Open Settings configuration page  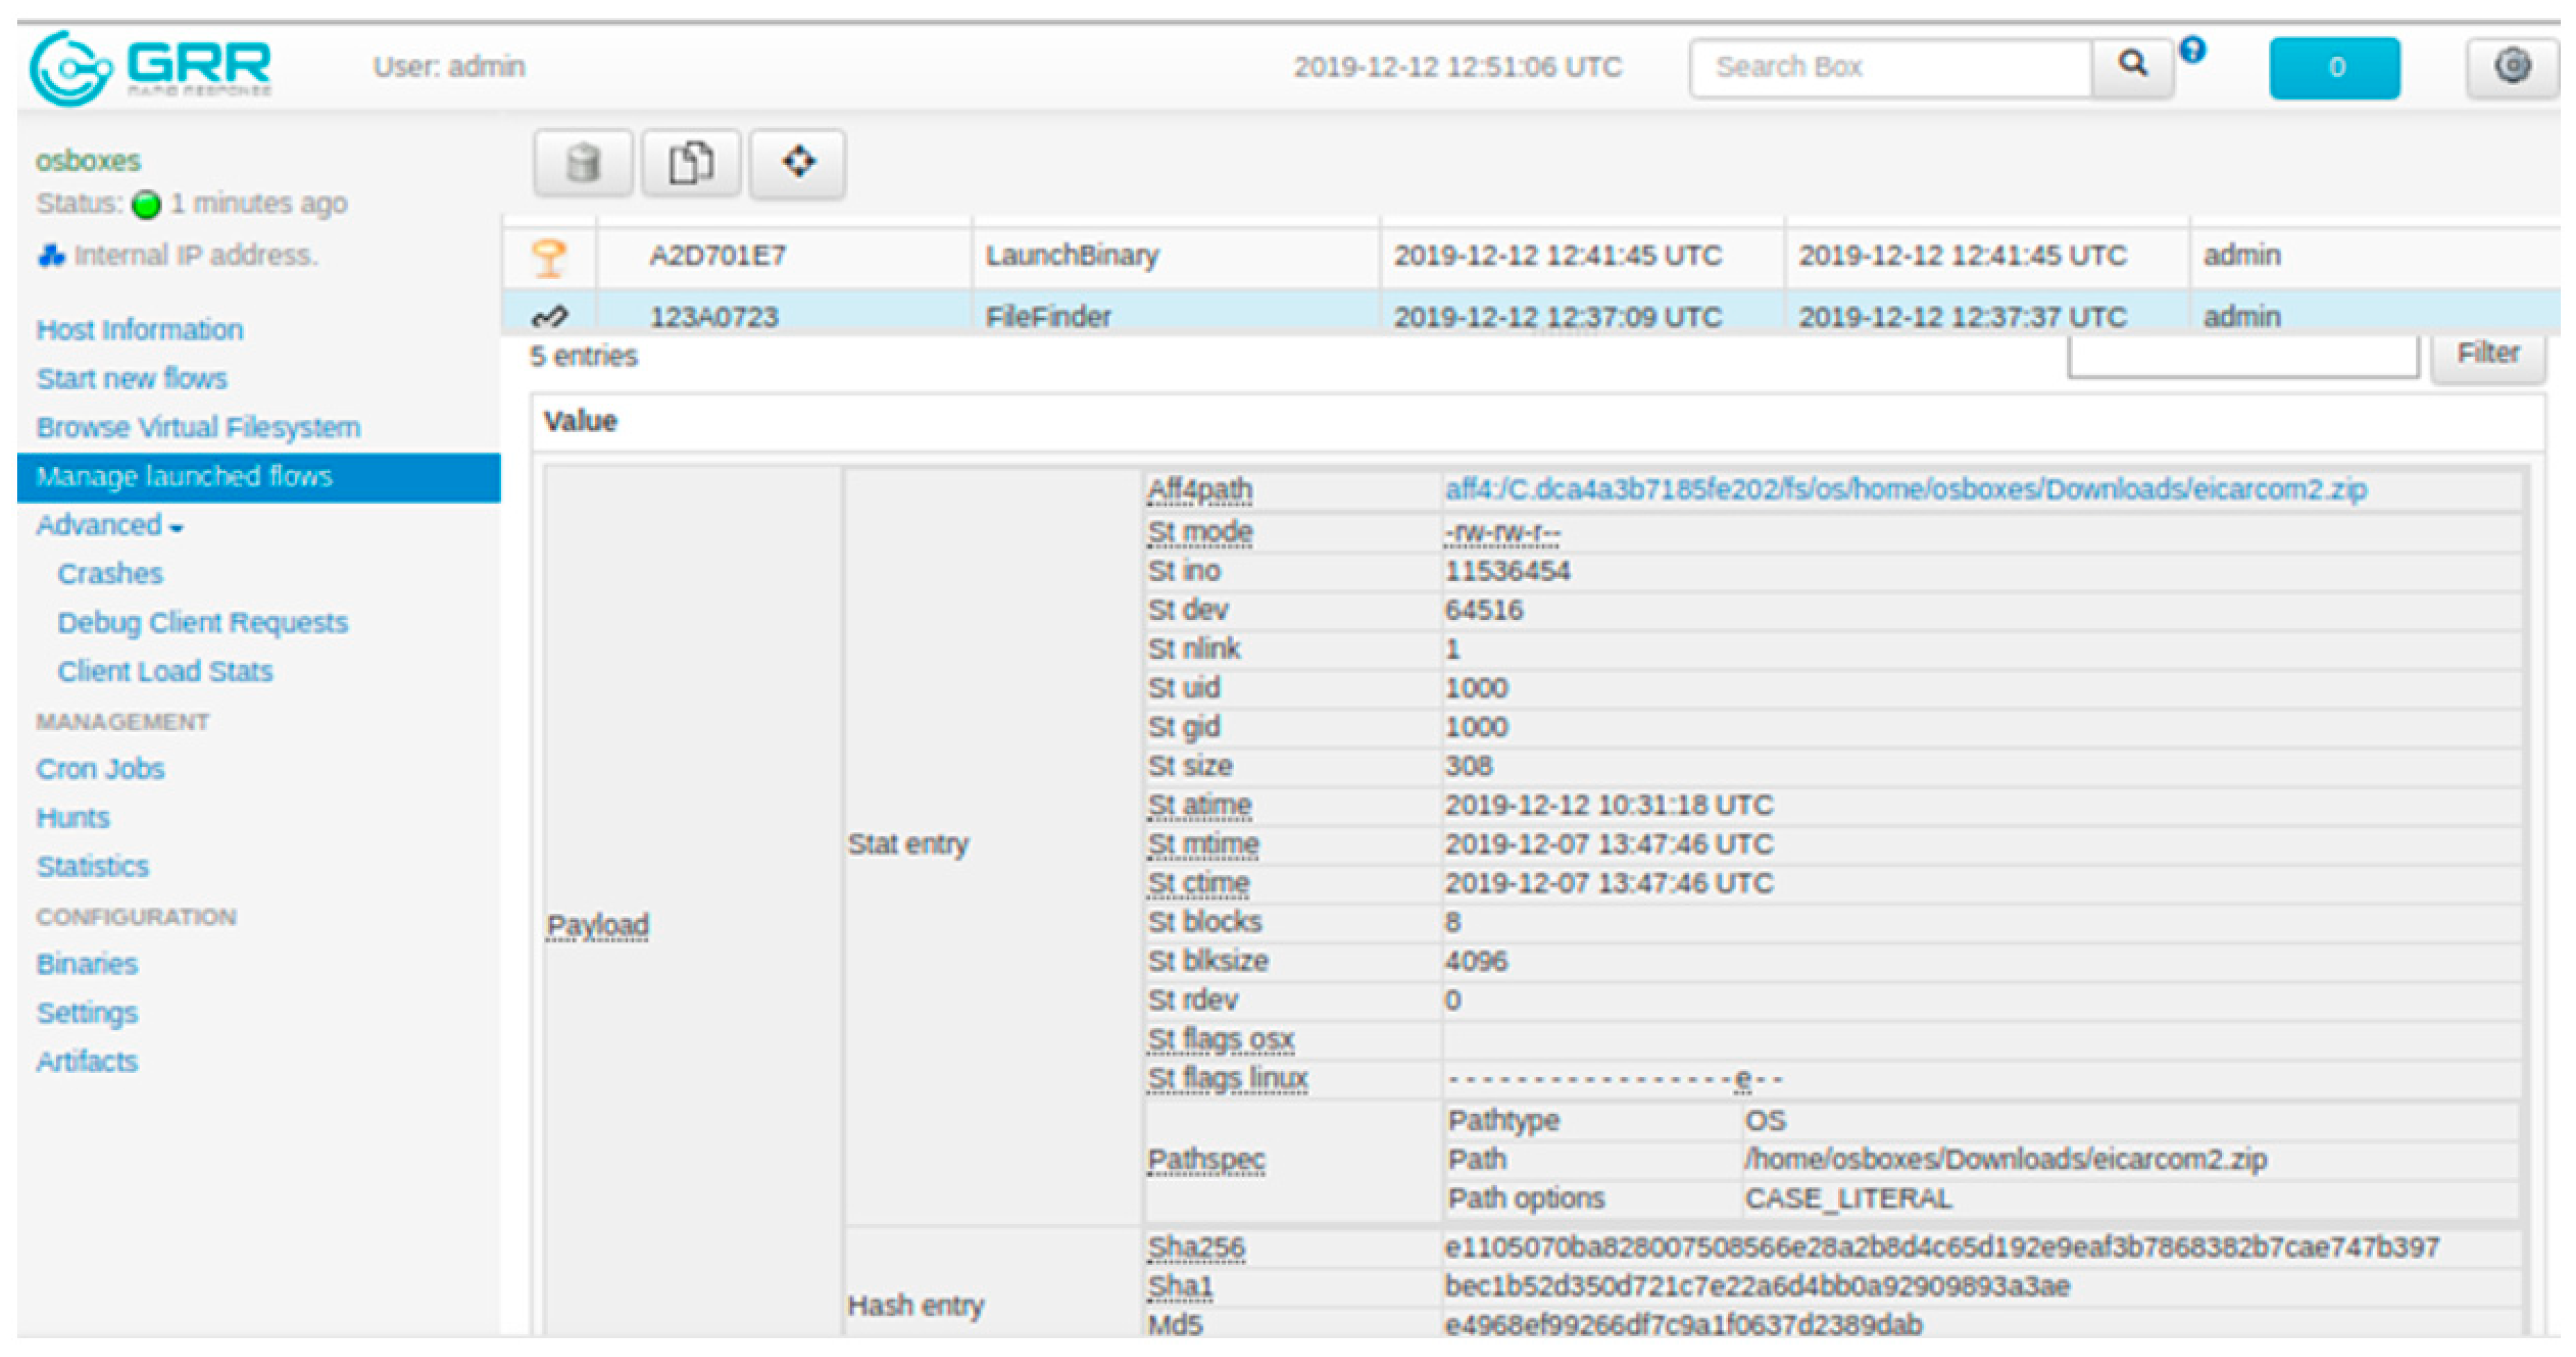[x=87, y=1013]
